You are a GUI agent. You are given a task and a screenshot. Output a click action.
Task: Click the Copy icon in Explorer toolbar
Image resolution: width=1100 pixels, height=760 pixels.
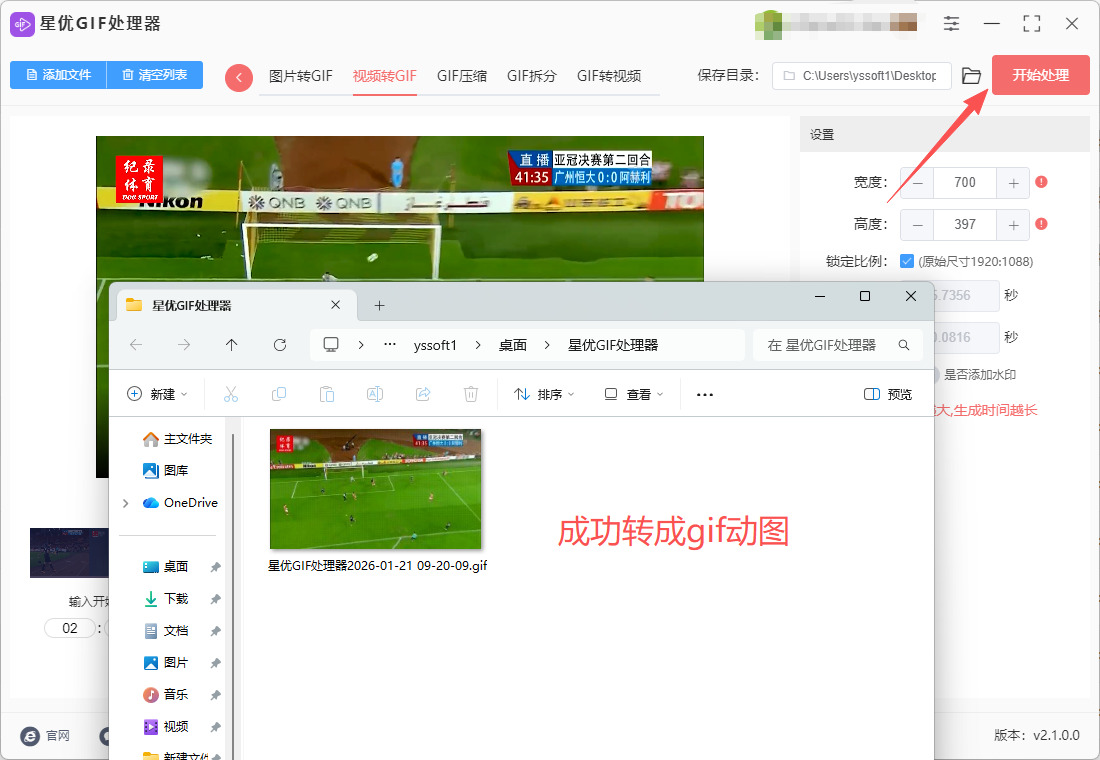pyautogui.click(x=279, y=394)
